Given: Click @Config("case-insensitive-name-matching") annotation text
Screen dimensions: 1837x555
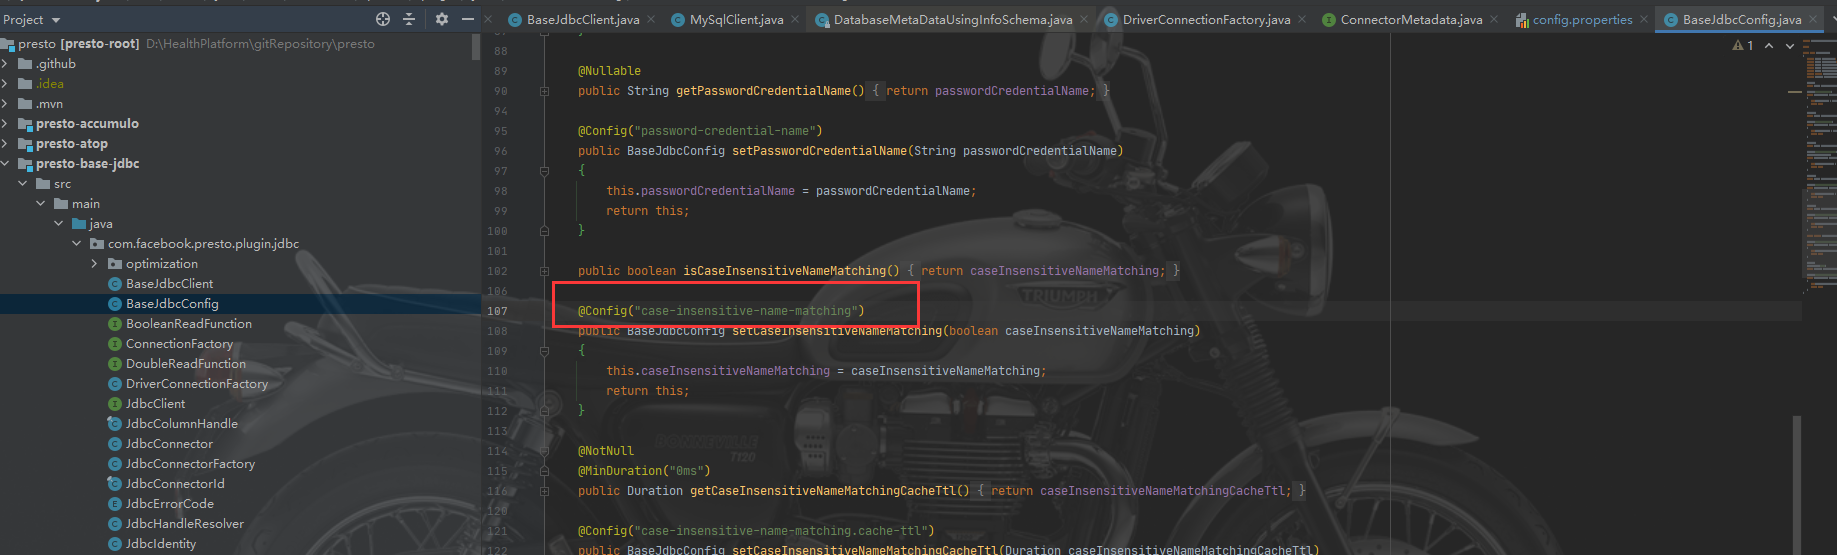Looking at the screenshot, I should [721, 311].
